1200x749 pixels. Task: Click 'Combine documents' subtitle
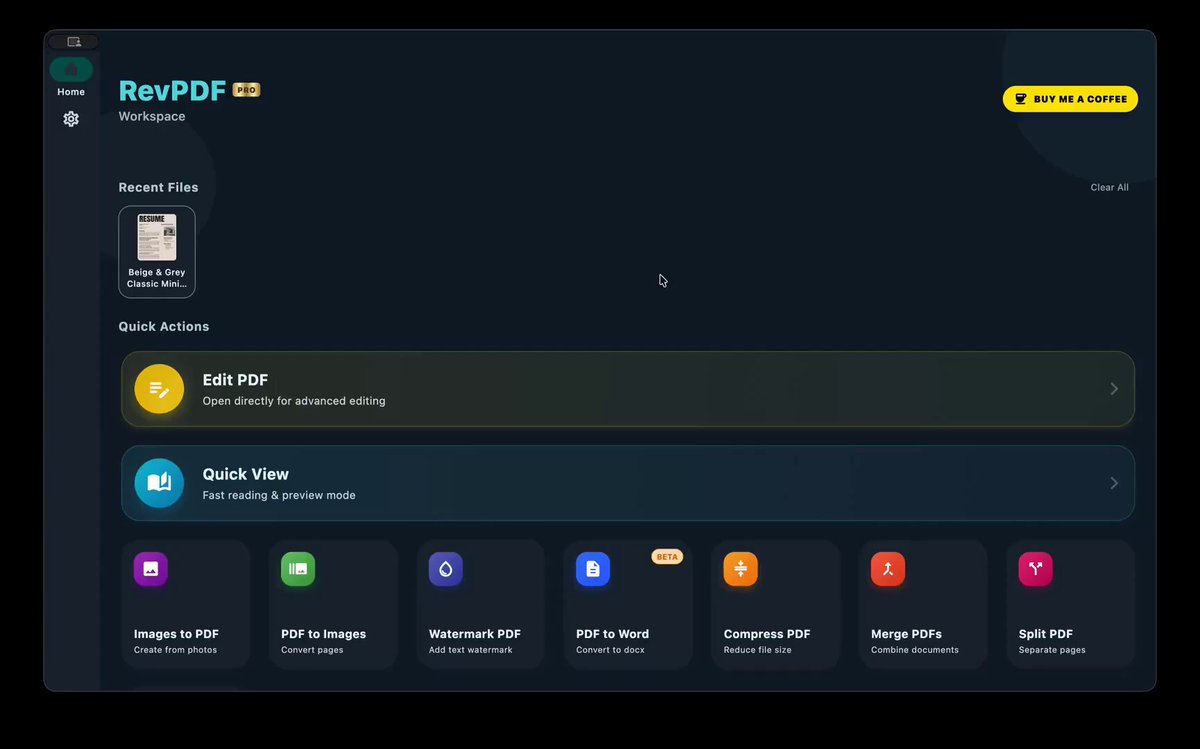[915, 650]
